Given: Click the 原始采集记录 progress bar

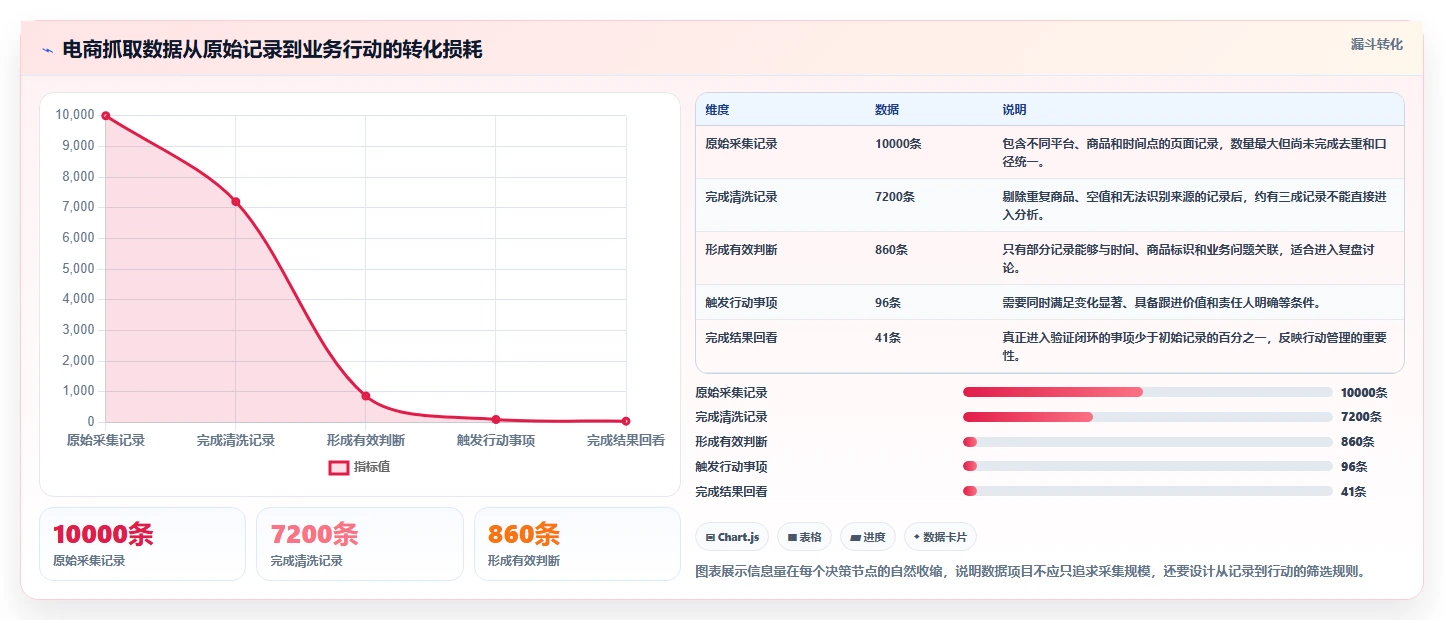Looking at the screenshot, I should tap(1147, 392).
